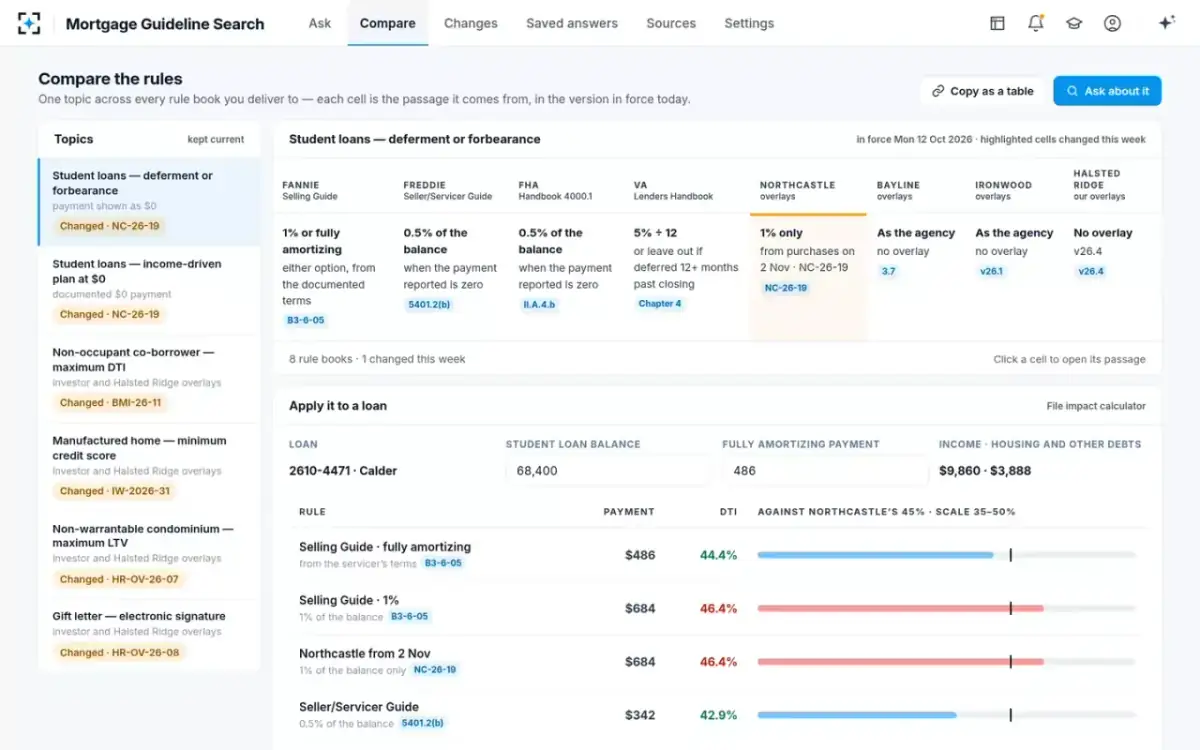Open the user account profile icon

(1112, 23)
